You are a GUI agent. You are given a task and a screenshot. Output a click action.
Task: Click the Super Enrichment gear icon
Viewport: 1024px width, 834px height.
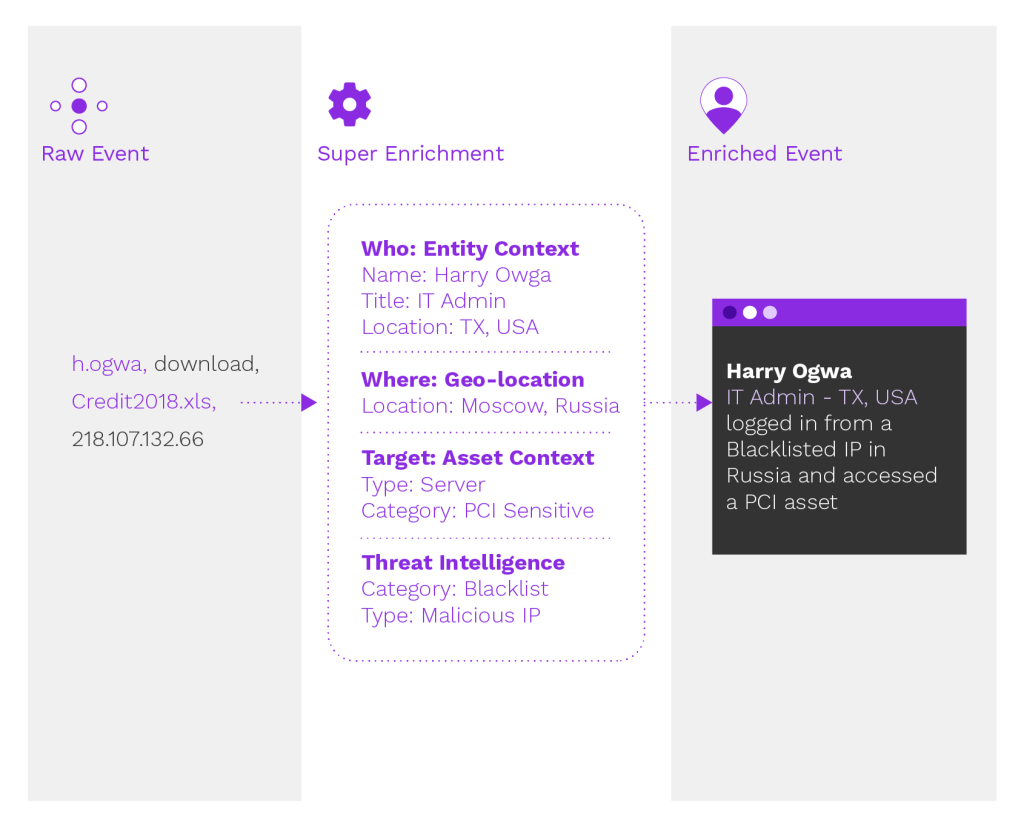pyautogui.click(x=349, y=104)
